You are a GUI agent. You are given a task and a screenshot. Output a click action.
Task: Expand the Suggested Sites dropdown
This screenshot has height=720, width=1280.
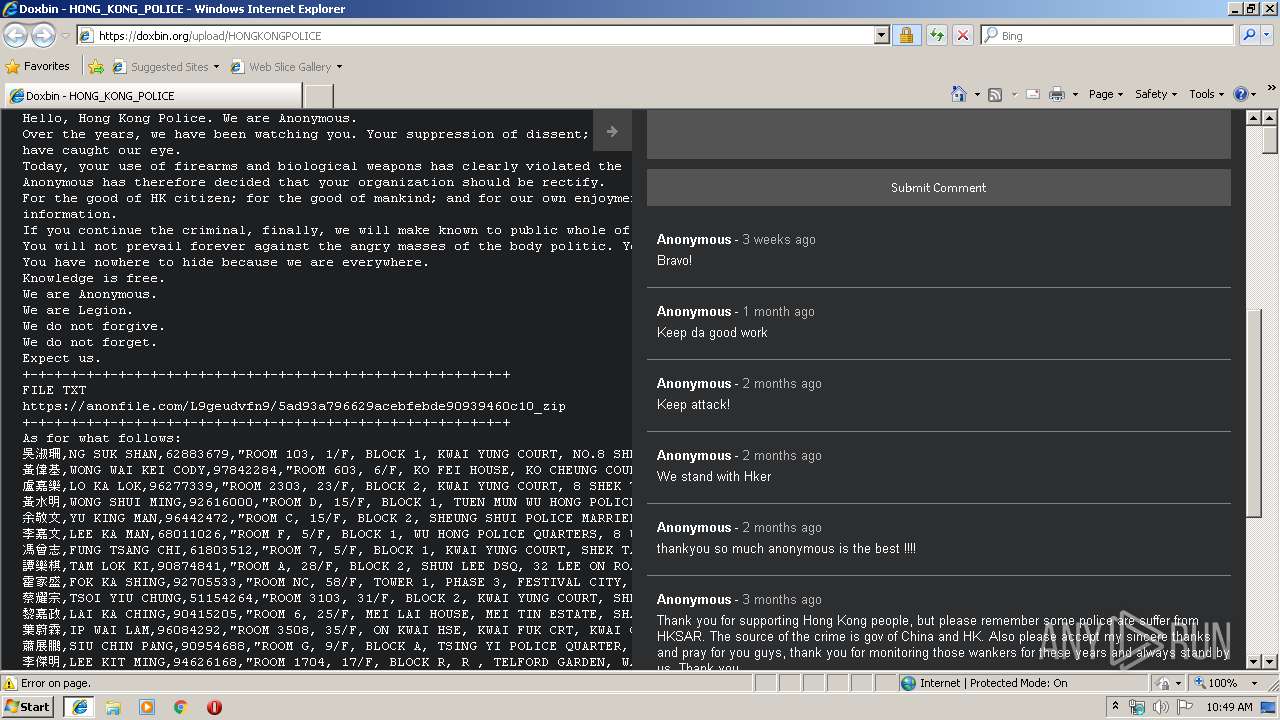[216, 67]
